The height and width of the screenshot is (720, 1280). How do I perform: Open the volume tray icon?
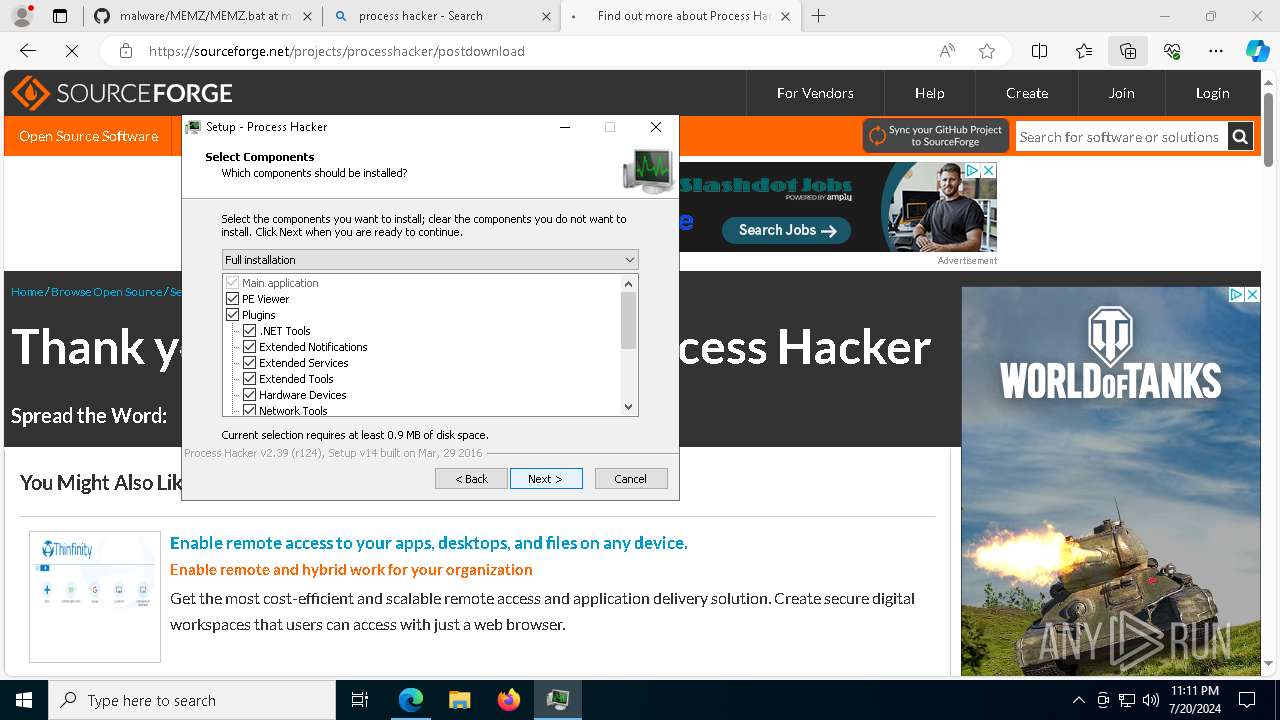tap(1151, 700)
